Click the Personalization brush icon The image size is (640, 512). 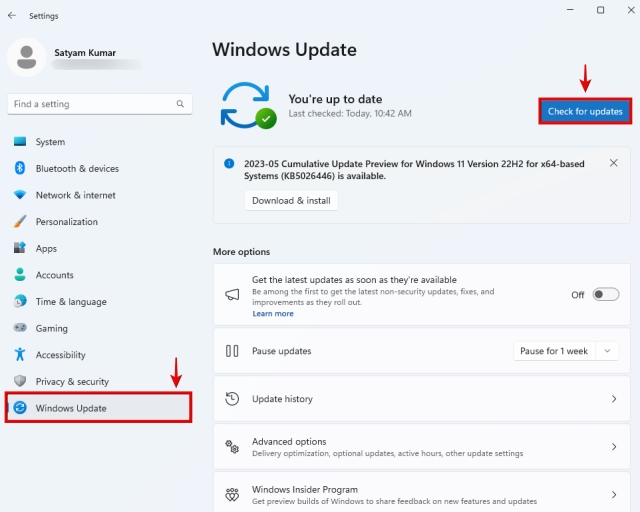click(20, 222)
